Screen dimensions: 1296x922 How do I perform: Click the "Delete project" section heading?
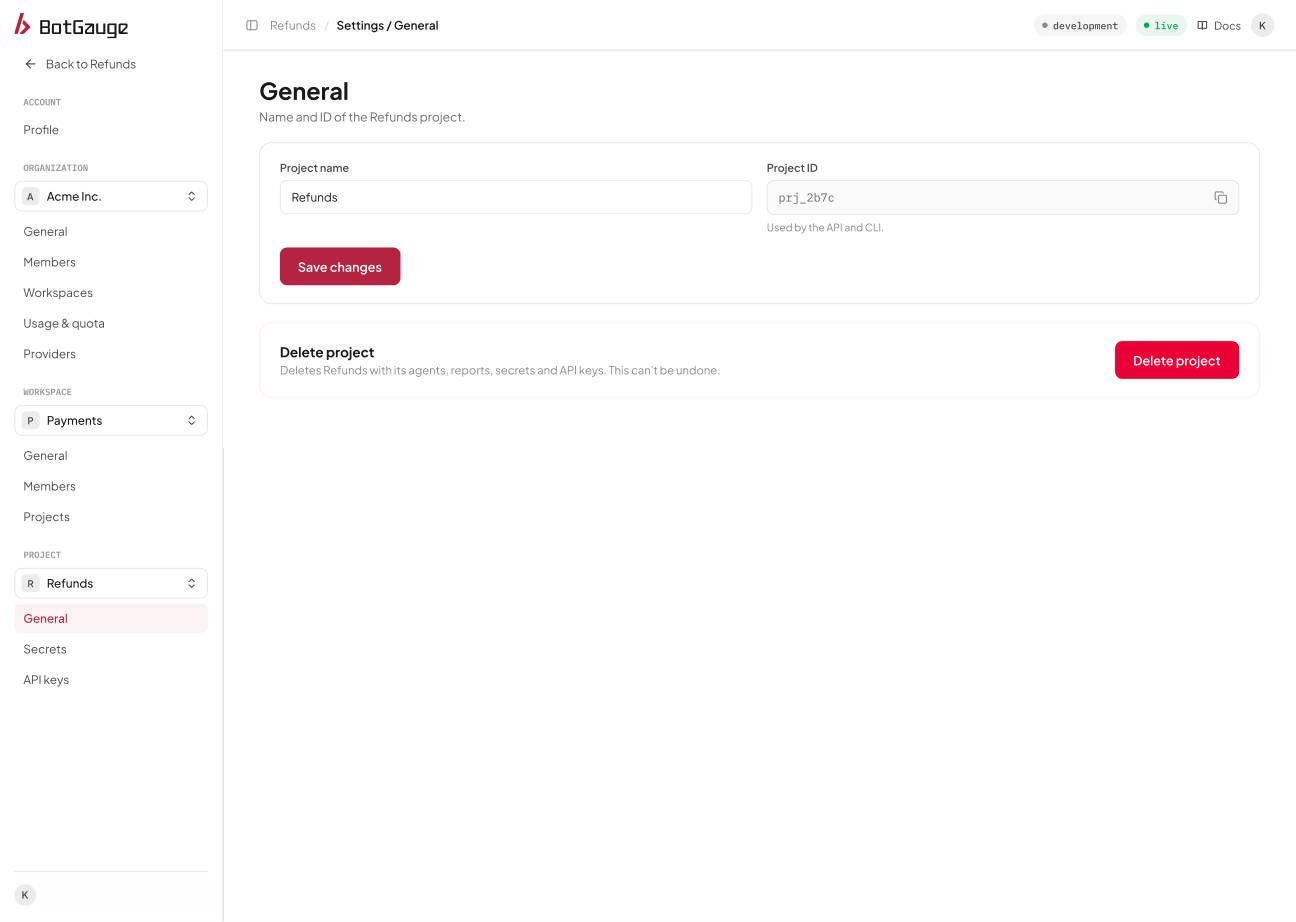[327, 352]
